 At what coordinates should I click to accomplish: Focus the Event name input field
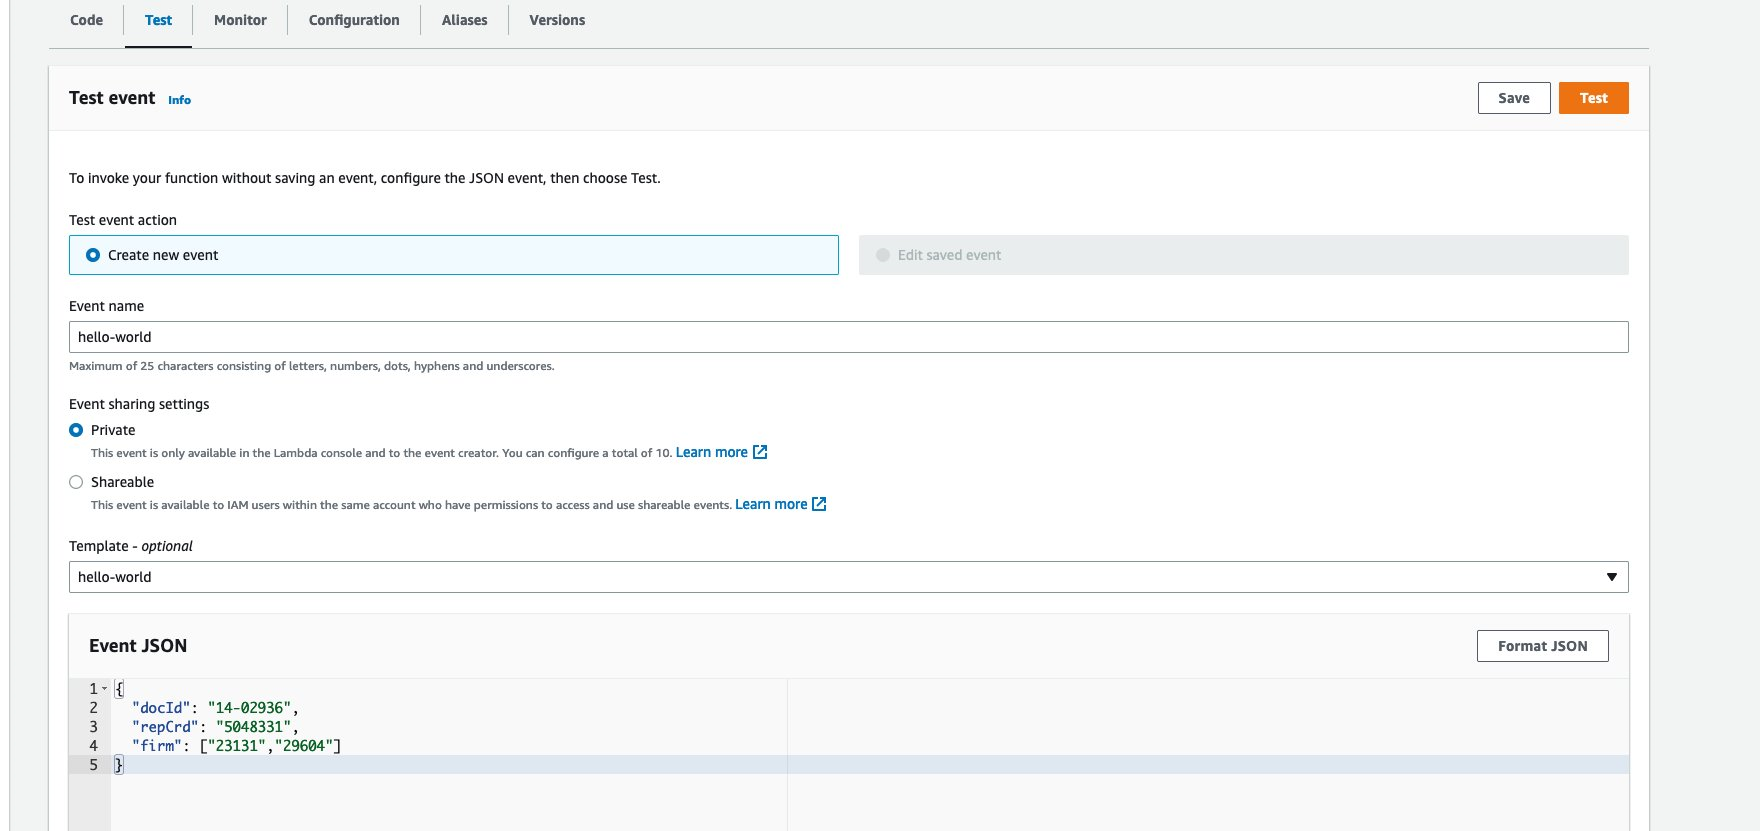tap(848, 337)
